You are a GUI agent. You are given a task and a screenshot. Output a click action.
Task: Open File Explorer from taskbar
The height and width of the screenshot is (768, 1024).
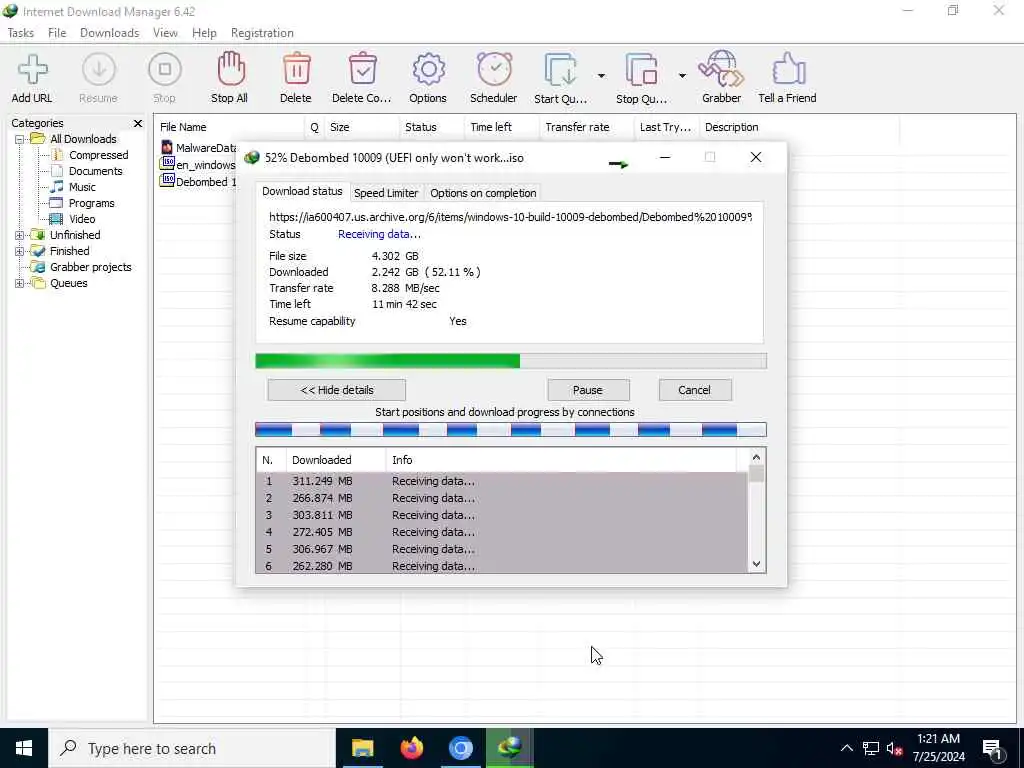click(x=362, y=748)
